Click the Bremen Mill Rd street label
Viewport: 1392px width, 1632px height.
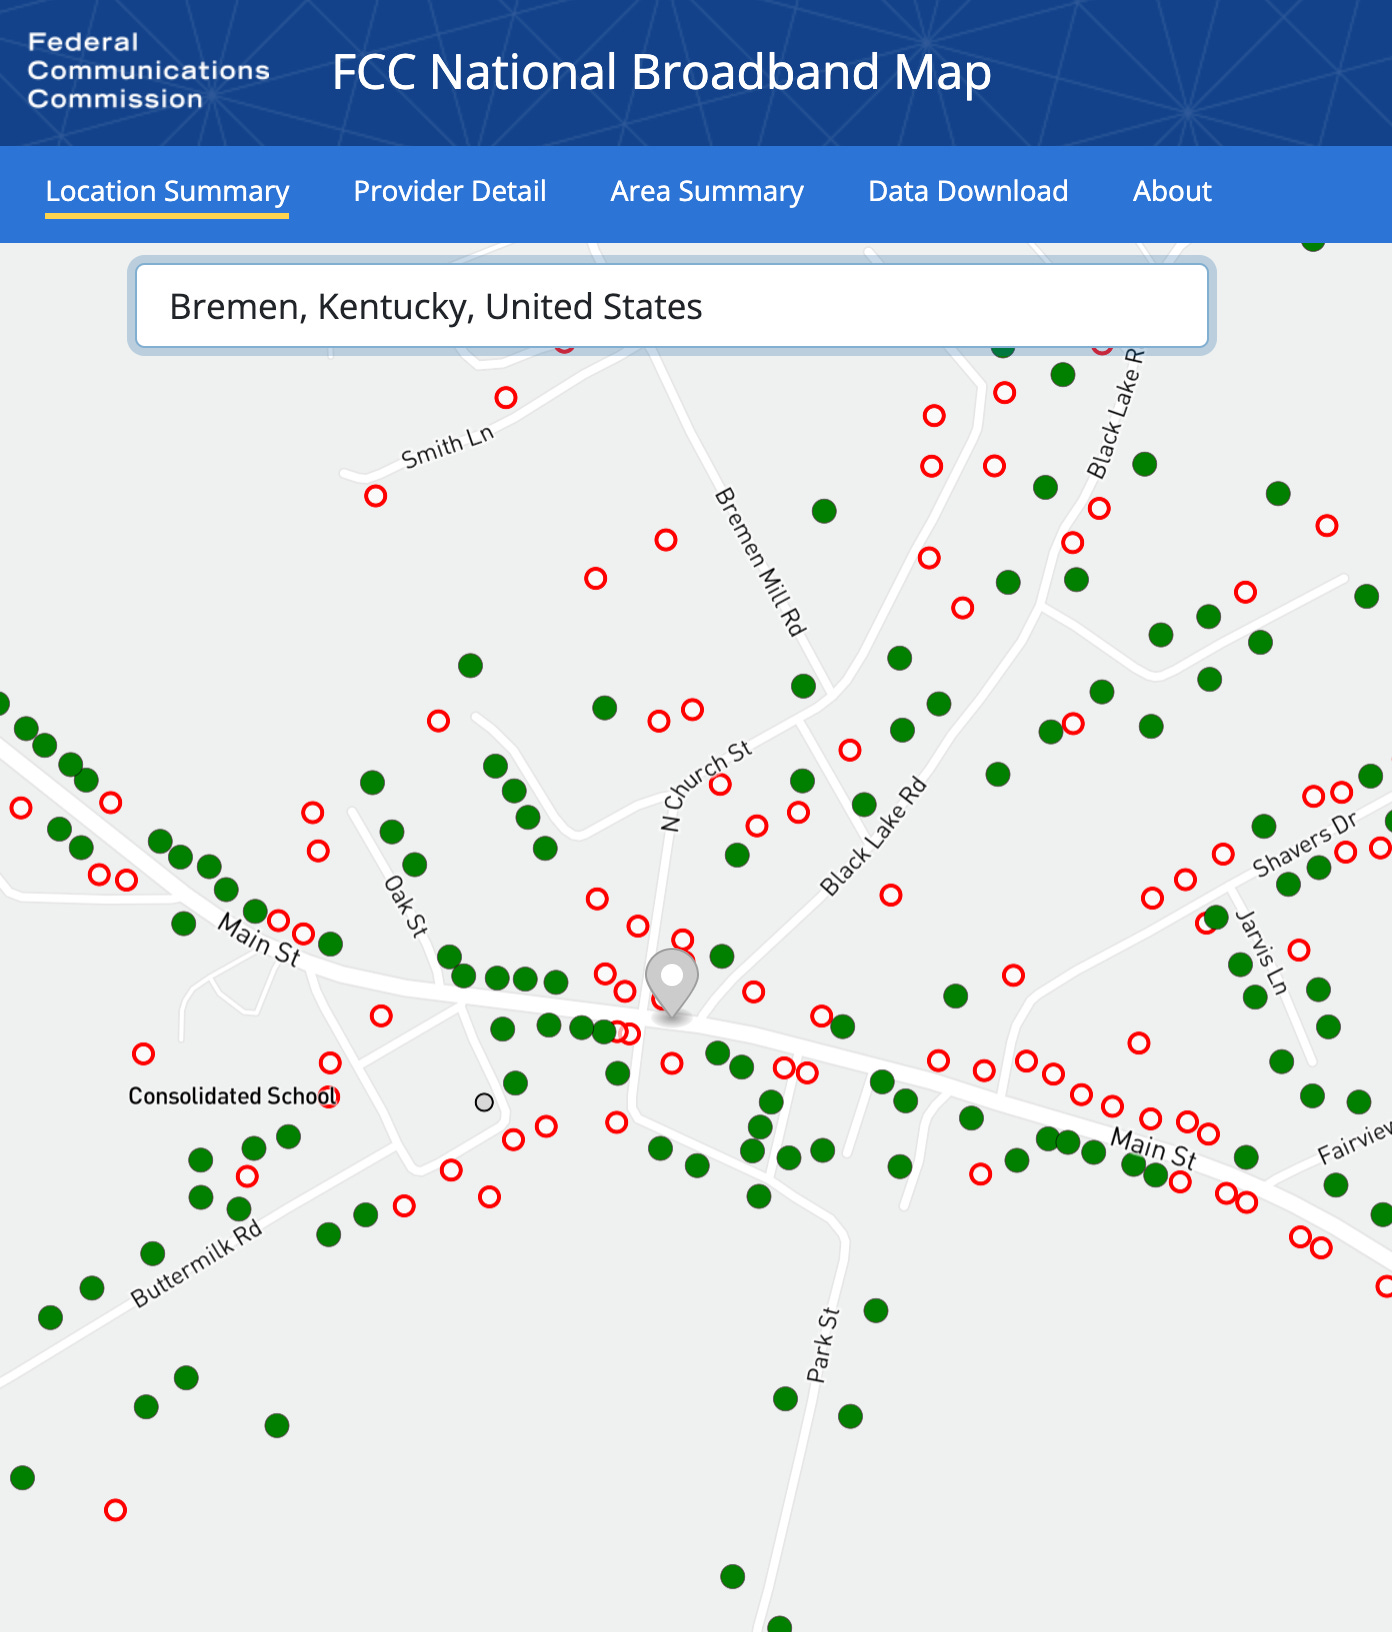(x=760, y=561)
